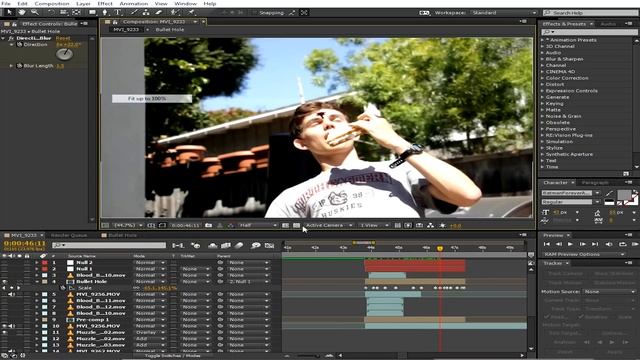Select the Rotation tool

(x=51, y=13)
